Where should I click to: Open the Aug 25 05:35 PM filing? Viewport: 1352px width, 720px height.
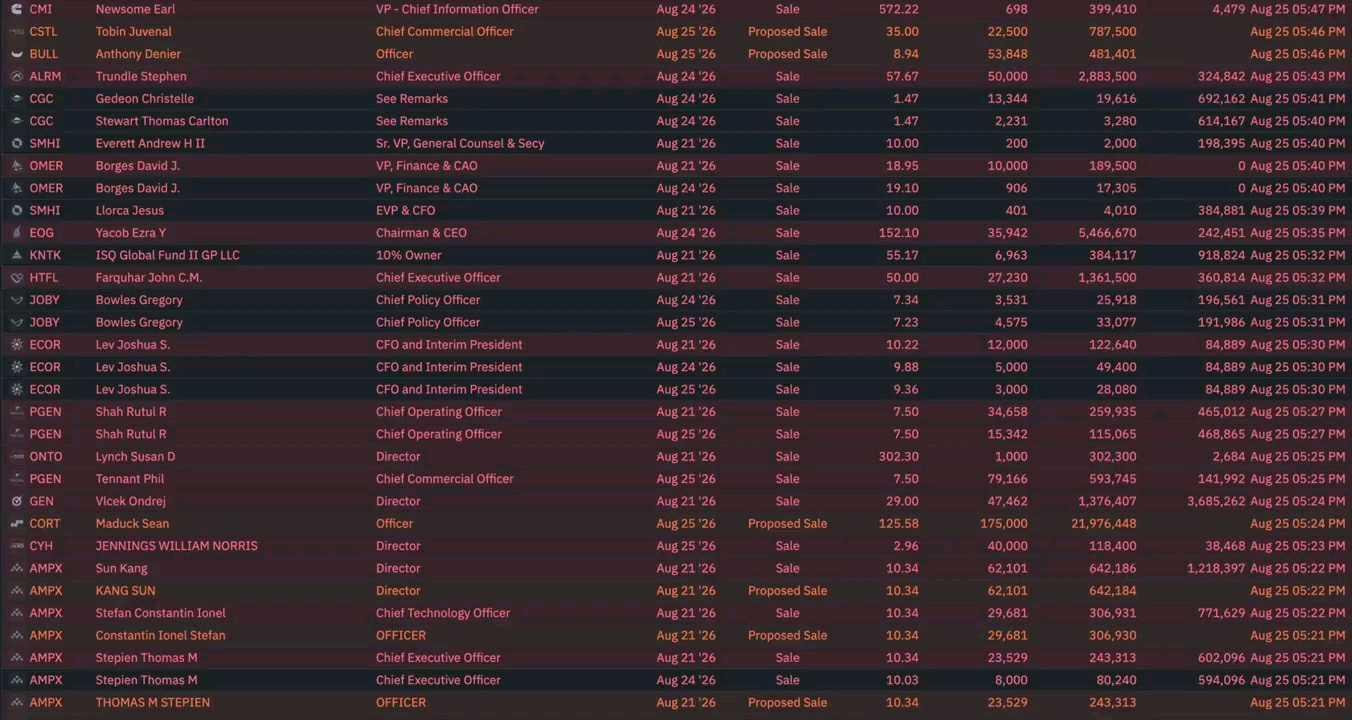(1297, 233)
